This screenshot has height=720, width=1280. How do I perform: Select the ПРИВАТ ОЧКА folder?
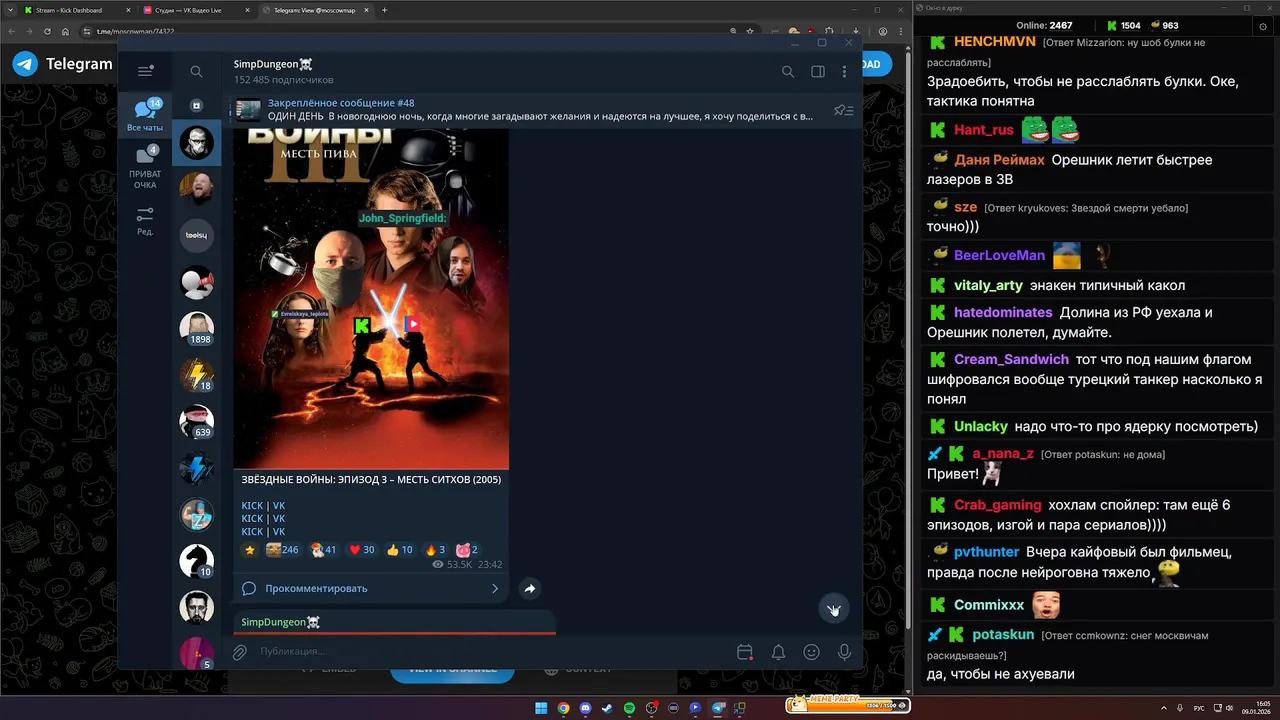(x=145, y=167)
